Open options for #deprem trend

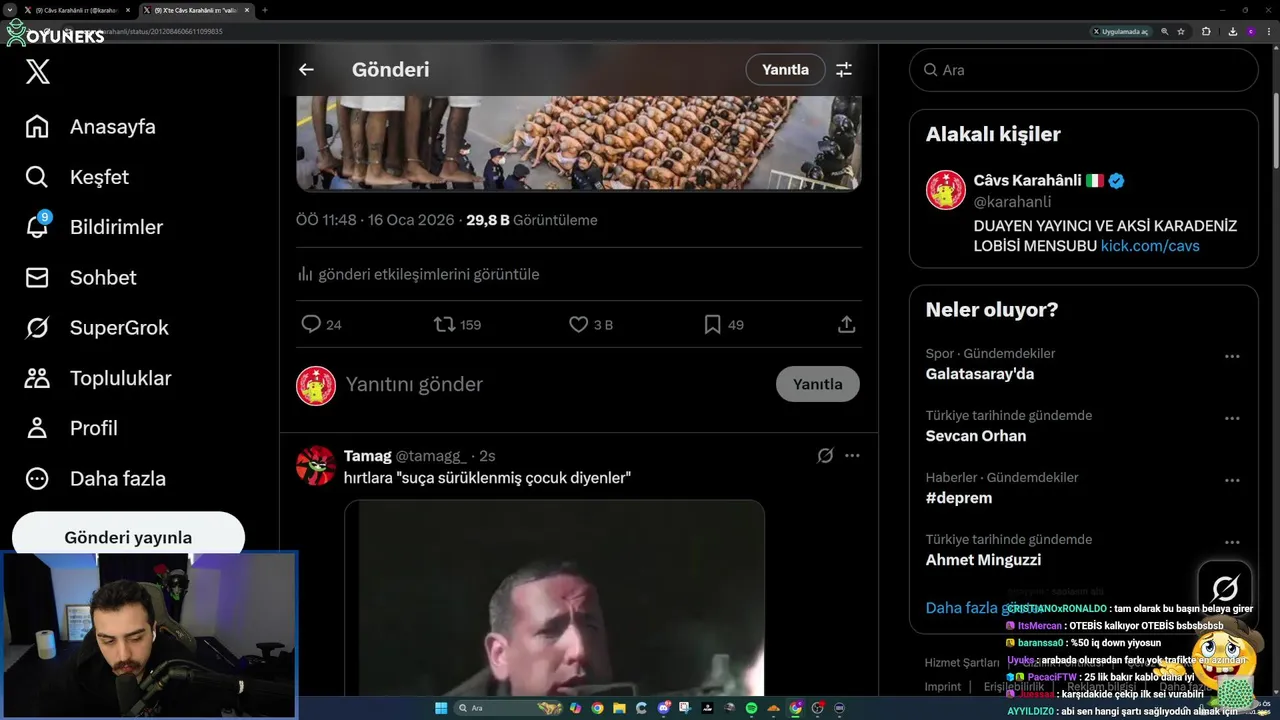click(x=1232, y=480)
